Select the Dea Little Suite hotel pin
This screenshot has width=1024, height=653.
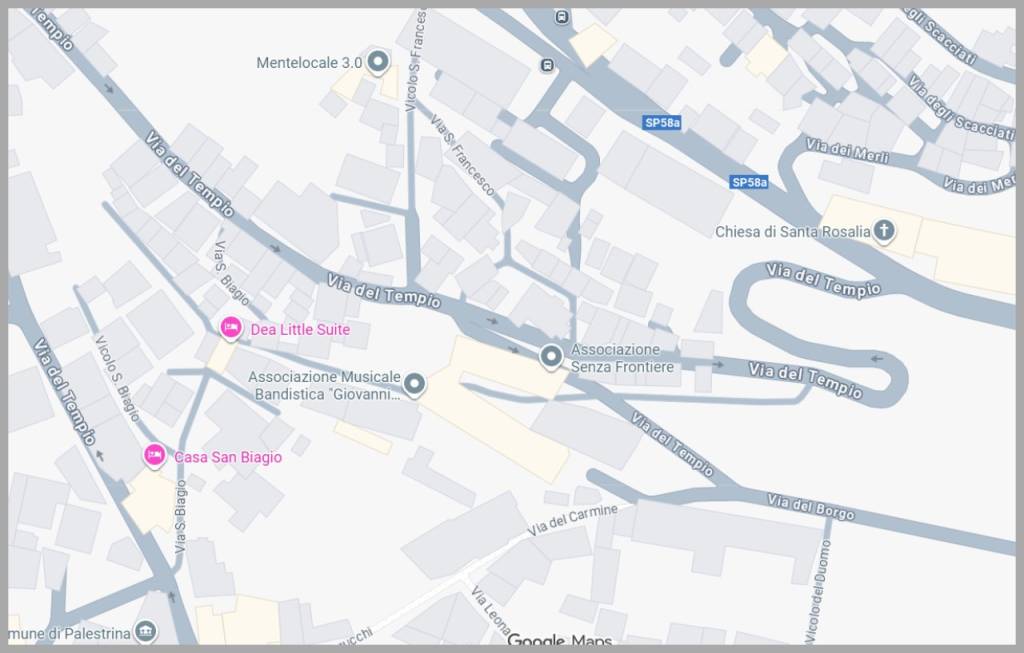[231, 328]
